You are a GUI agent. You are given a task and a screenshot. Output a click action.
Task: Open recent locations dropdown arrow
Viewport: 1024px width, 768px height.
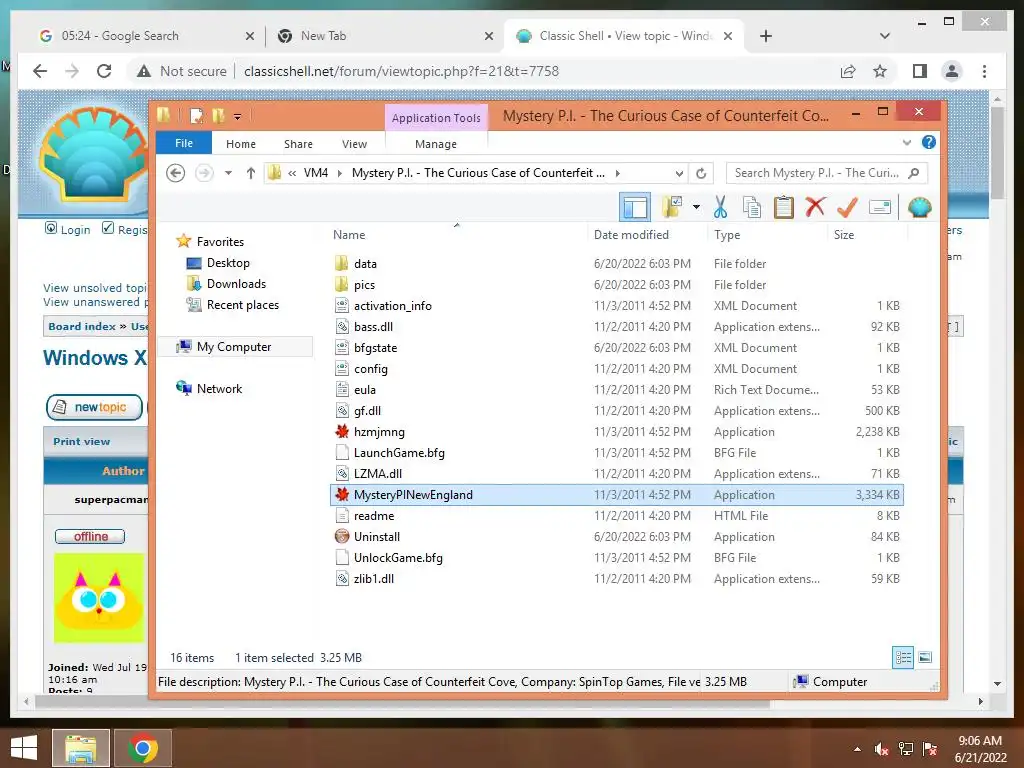(x=228, y=173)
